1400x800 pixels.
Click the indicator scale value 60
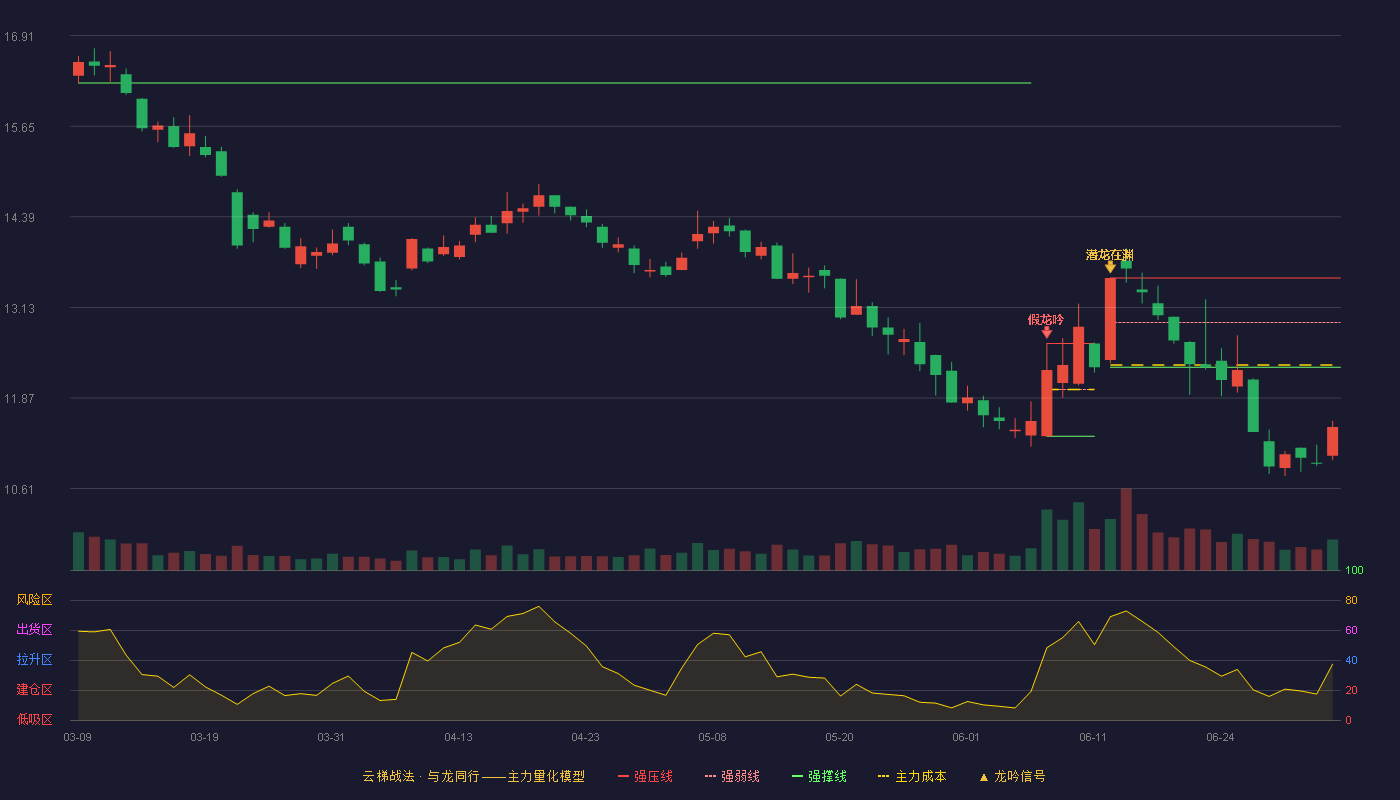(x=1351, y=630)
